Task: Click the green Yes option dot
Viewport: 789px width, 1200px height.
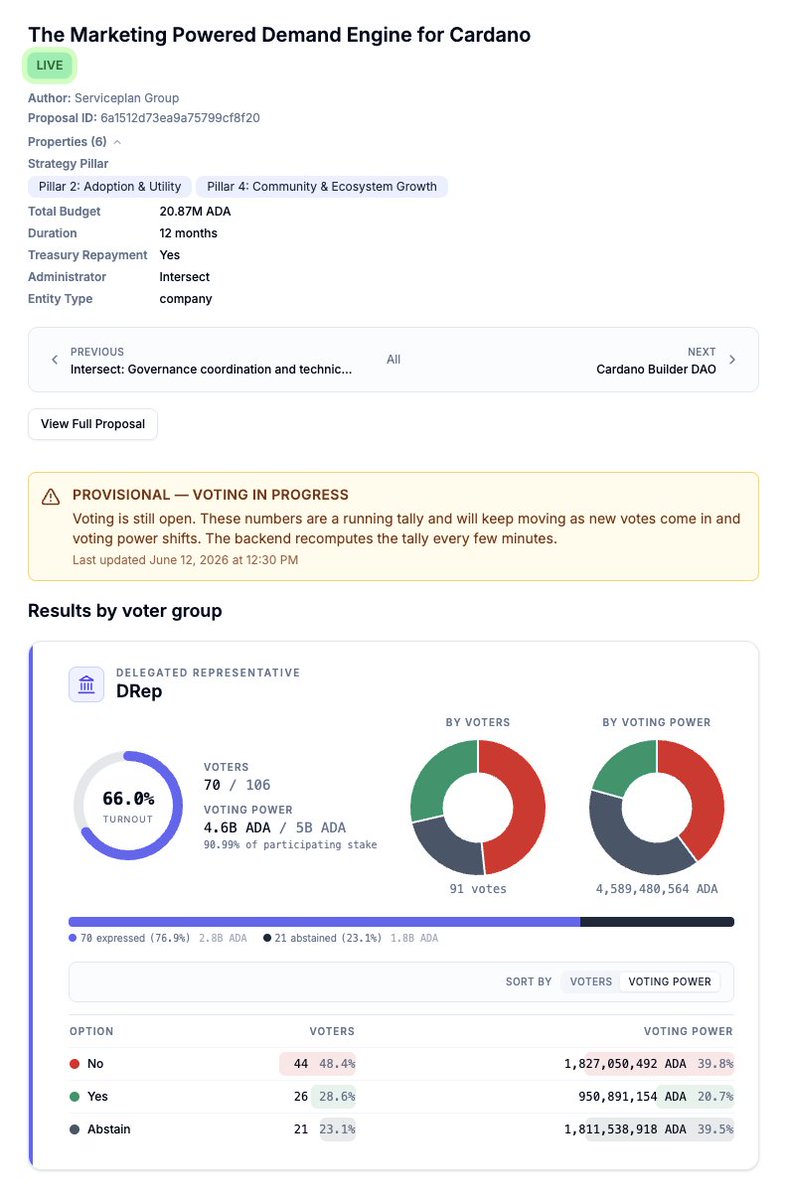Action: [x=74, y=1097]
